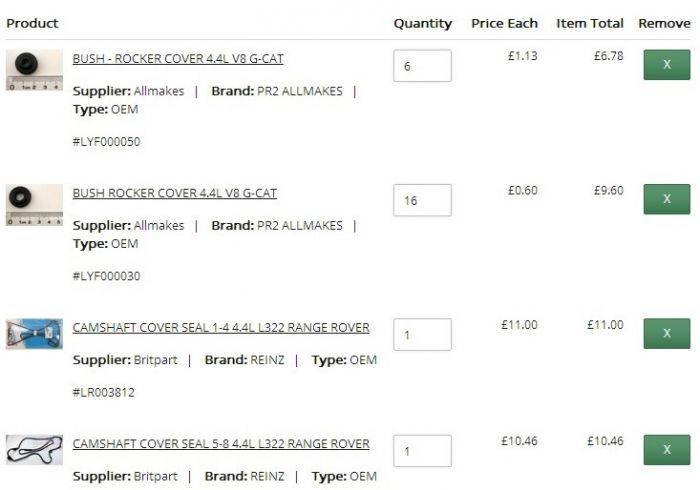Open BUSH ROCKER COVER 4.4L V8 G-CAT link

tap(175, 193)
